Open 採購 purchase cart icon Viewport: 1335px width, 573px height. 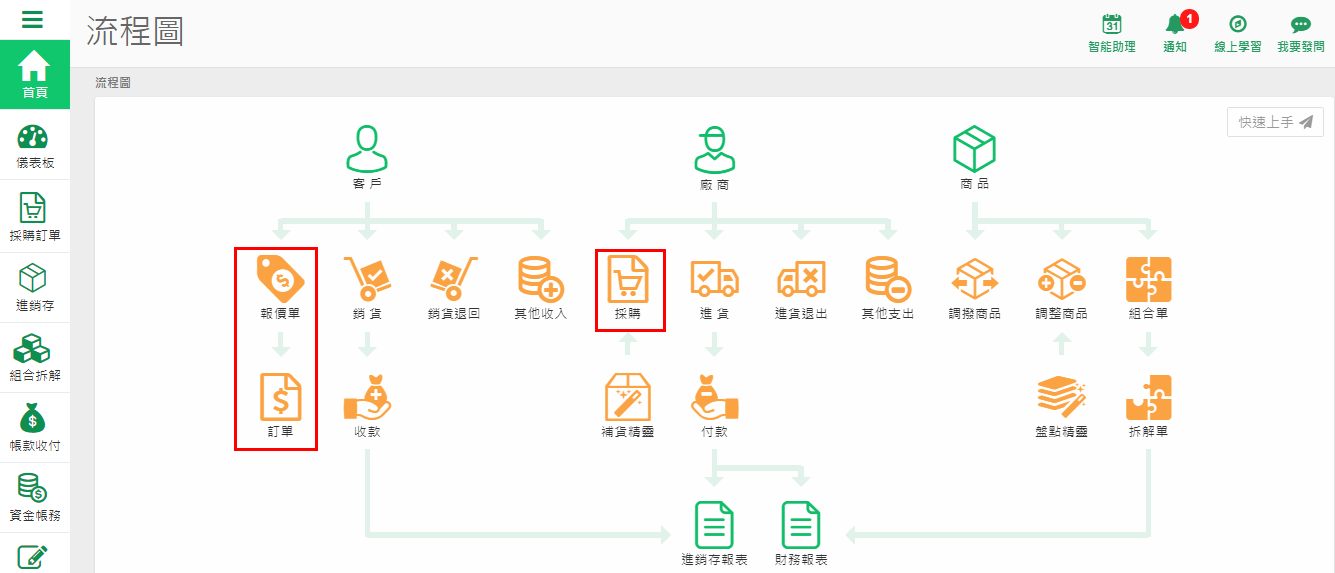coord(628,279)
